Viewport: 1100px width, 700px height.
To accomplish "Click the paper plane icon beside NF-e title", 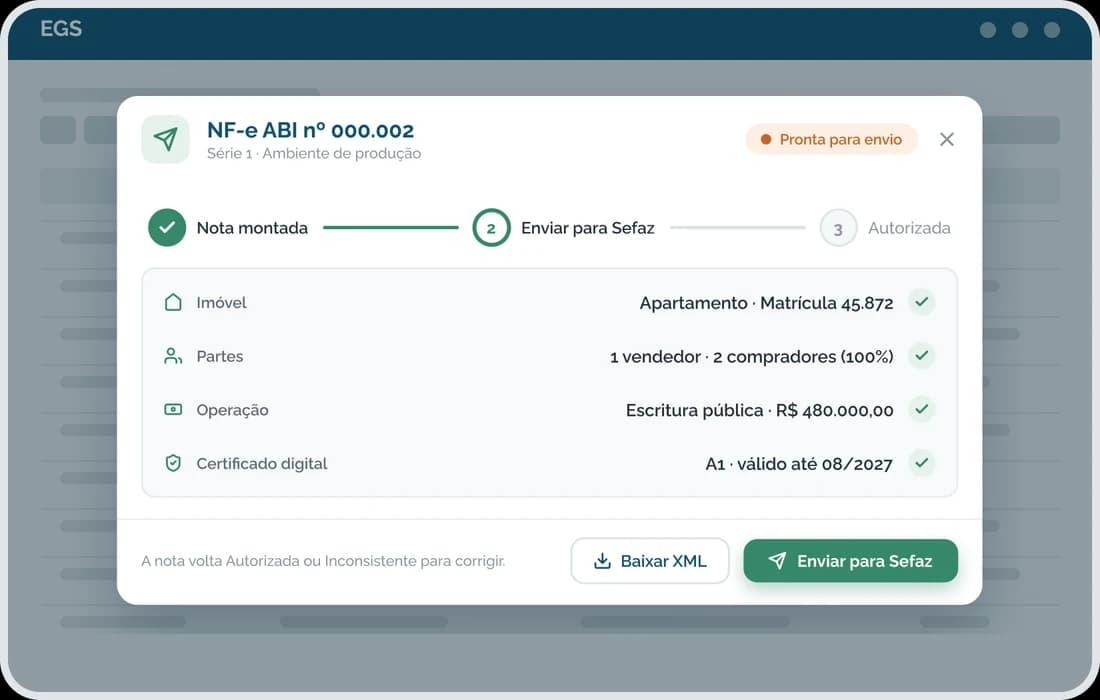I will pyautogui.click(x=166, y=139).
